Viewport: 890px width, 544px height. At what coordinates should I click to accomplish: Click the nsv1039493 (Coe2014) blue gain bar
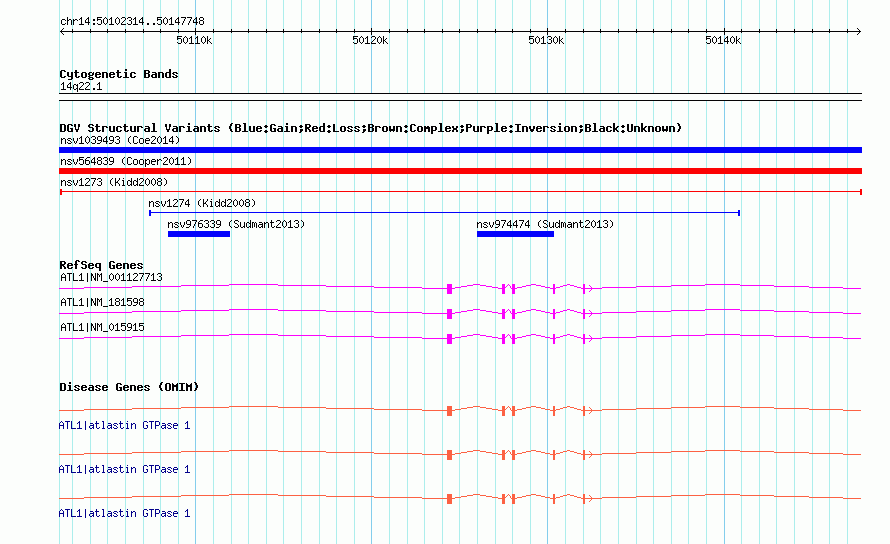coord(460,150)
